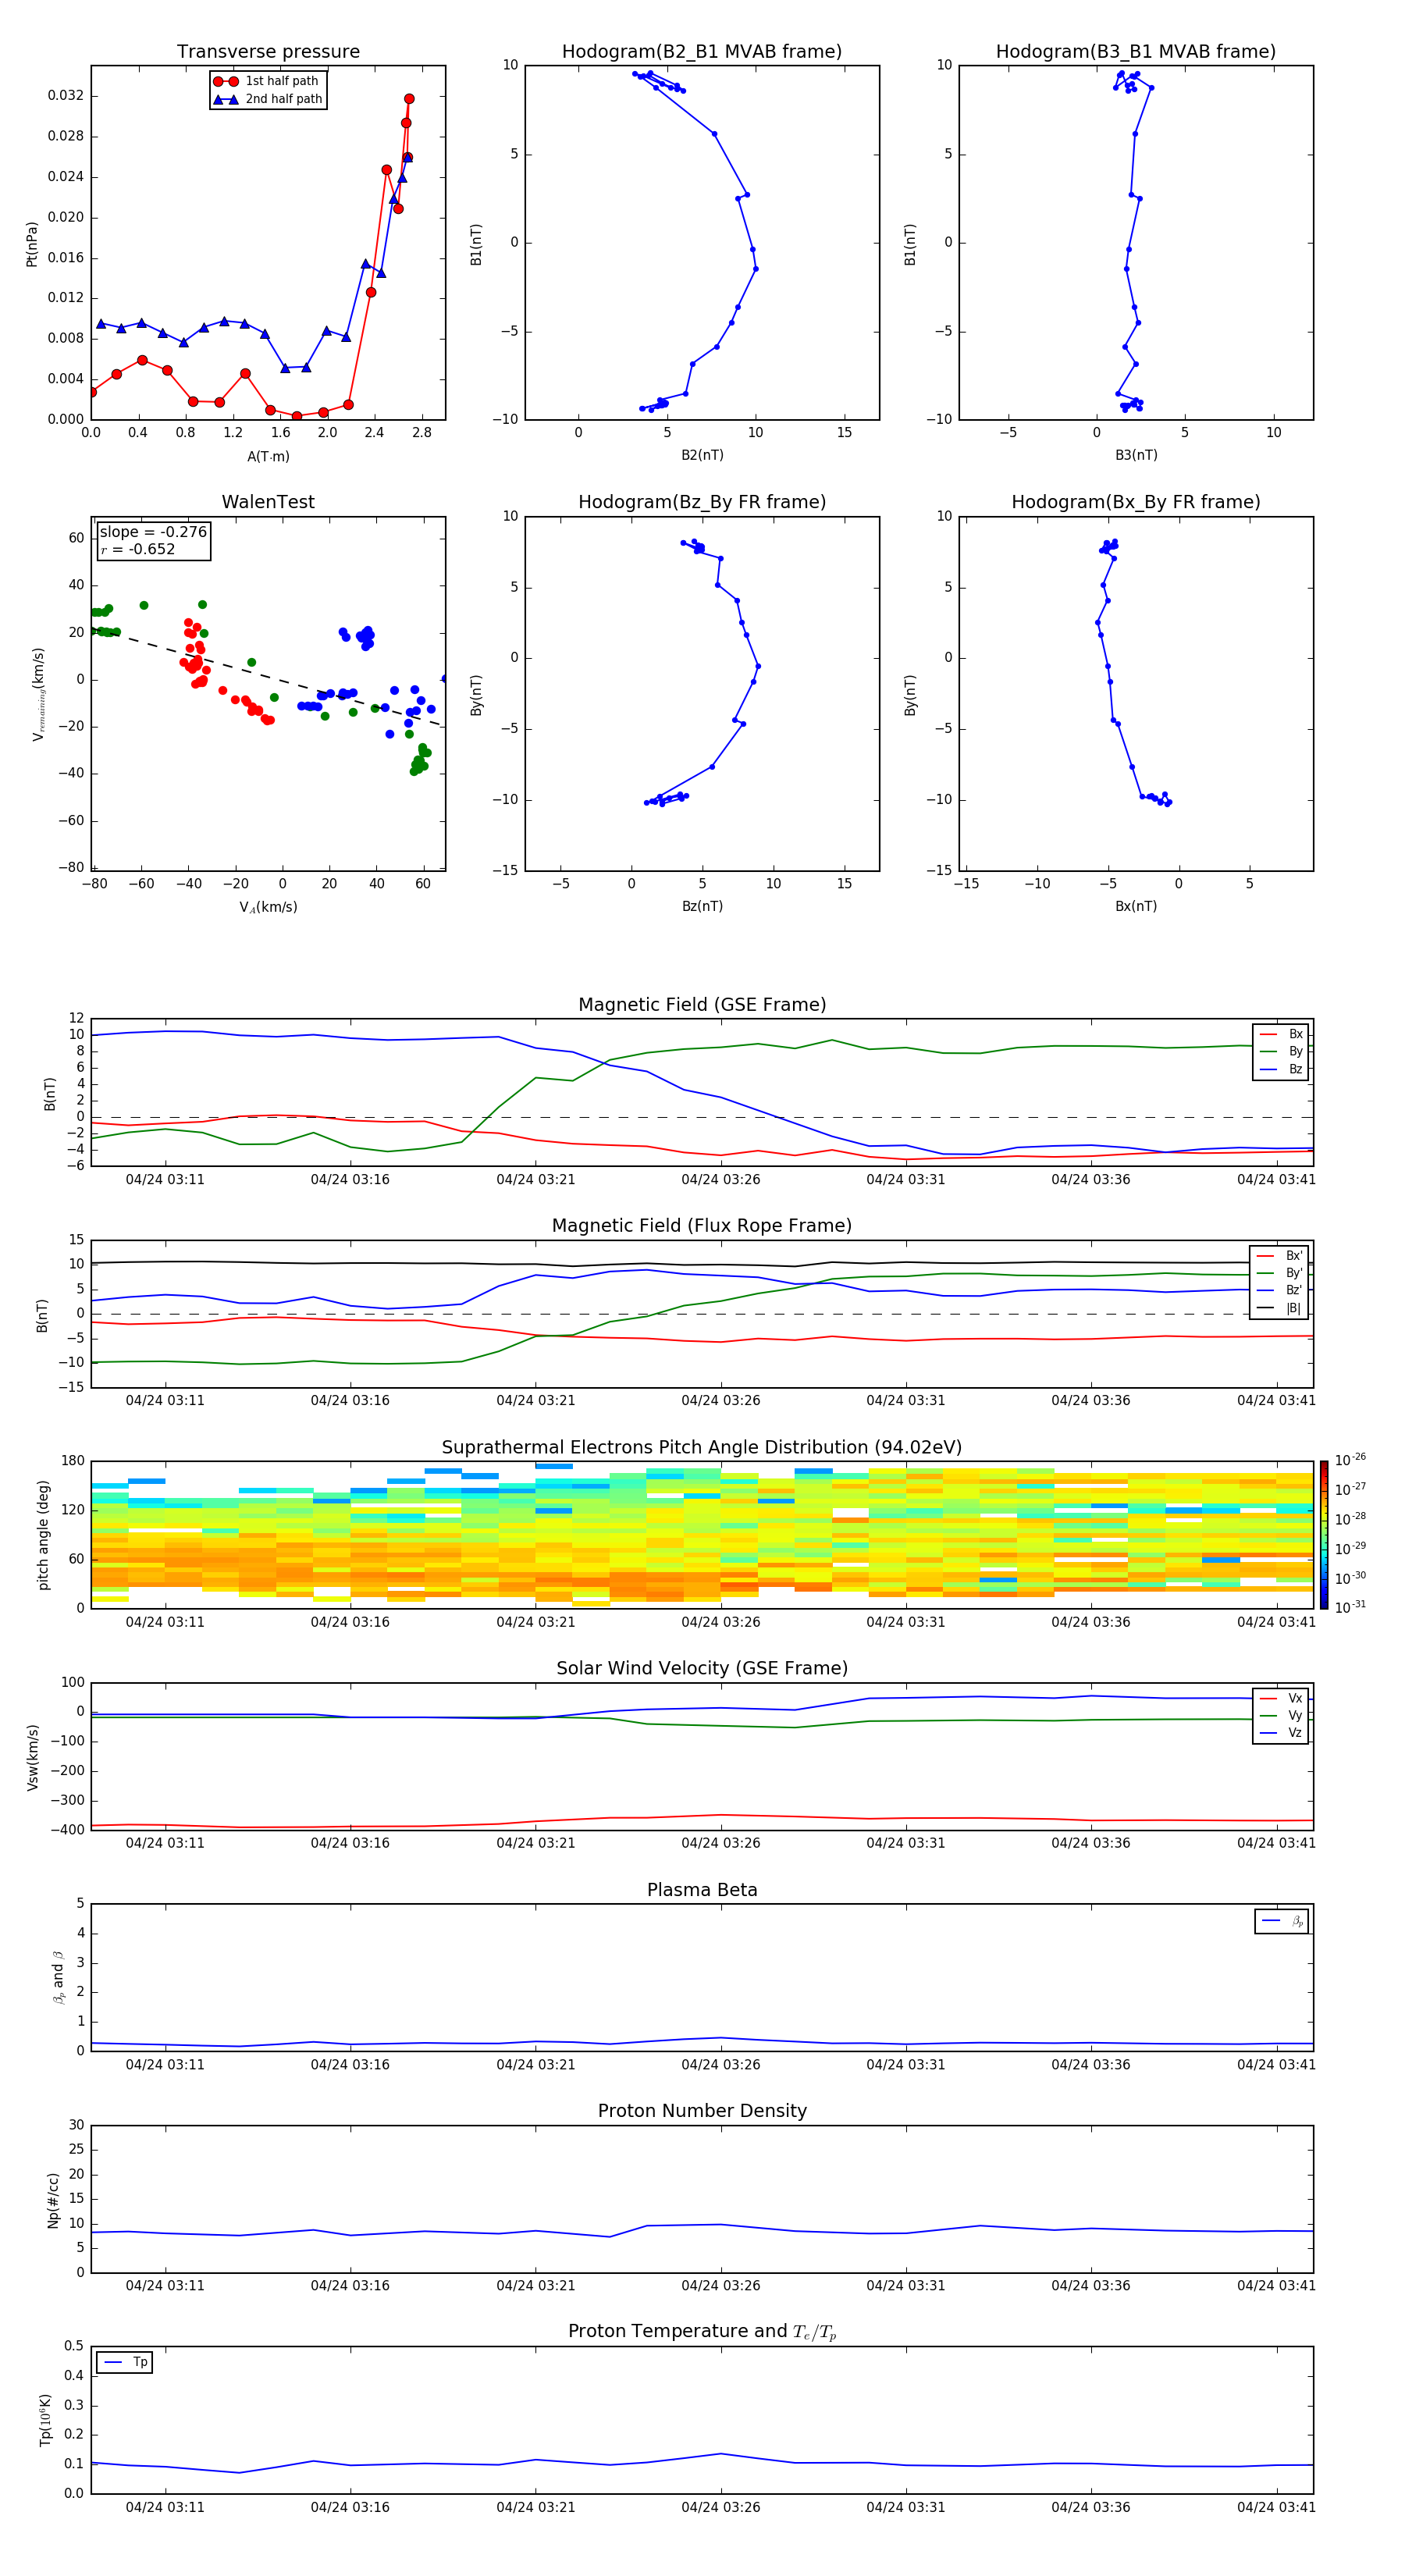1405x2576 pixels.
Task: Click the 'Pt(nPa)' y-axis label
Action: coord(31,243)
